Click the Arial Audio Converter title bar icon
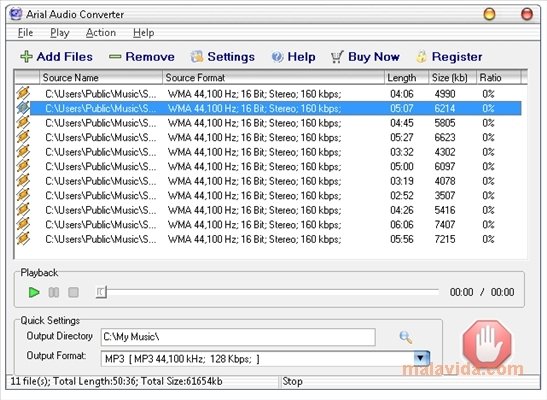The width and height of the screenshot is (547, 400). (16, 14)
